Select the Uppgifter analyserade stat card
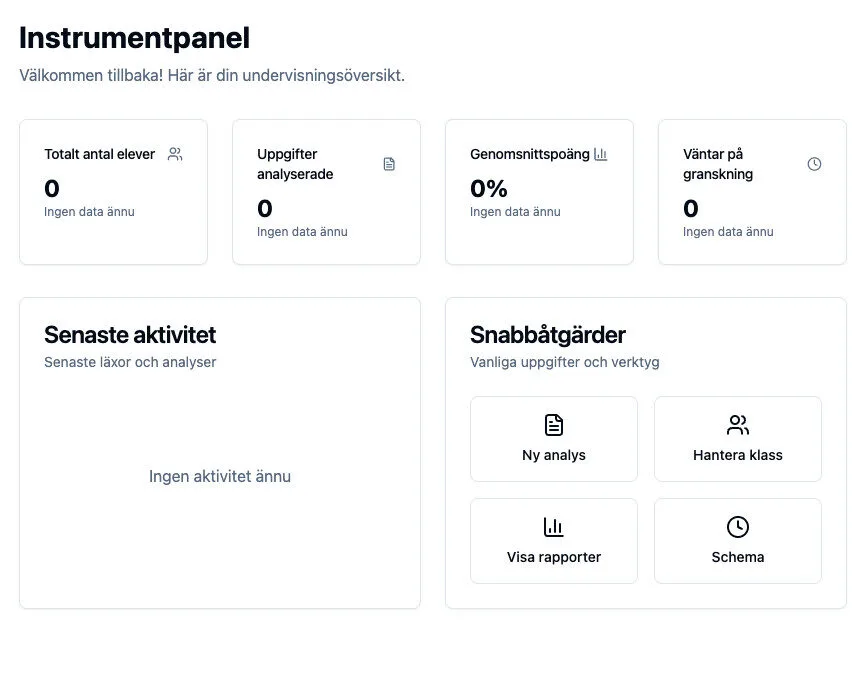This screenshot has height=689, width=866. click(326, 192)
